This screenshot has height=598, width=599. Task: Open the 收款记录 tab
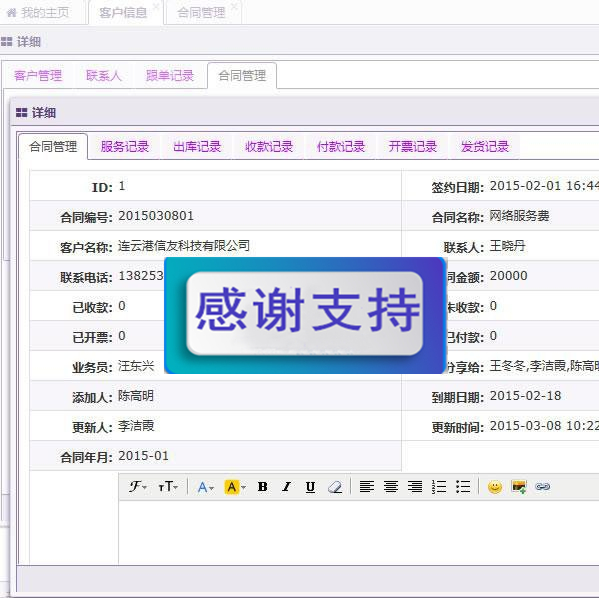point(269,146)
